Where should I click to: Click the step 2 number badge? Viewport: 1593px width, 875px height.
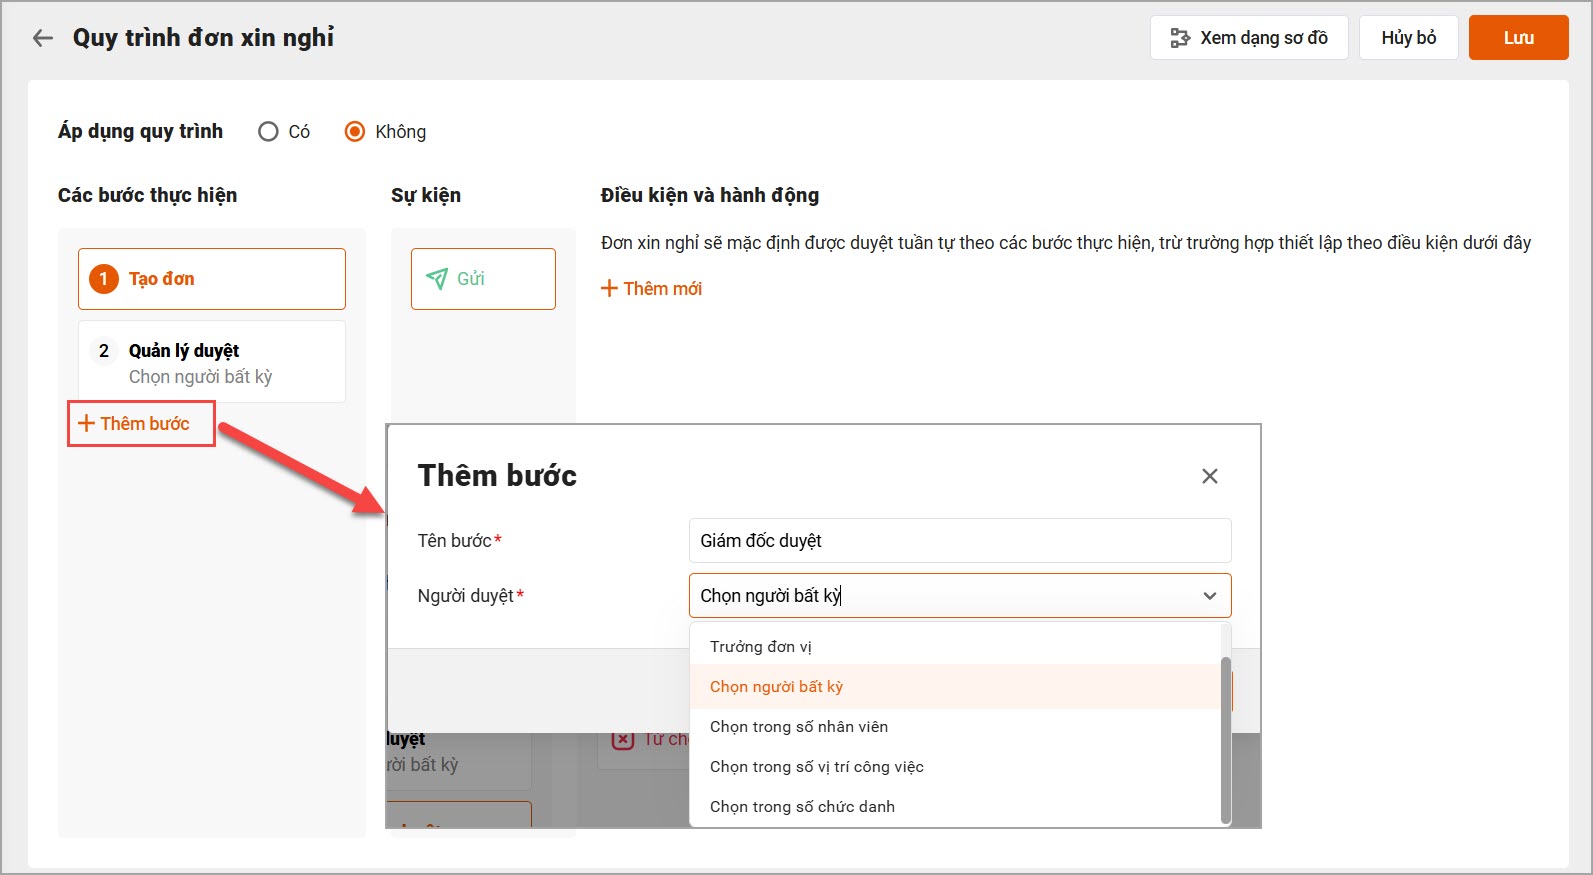coord(104,351)
